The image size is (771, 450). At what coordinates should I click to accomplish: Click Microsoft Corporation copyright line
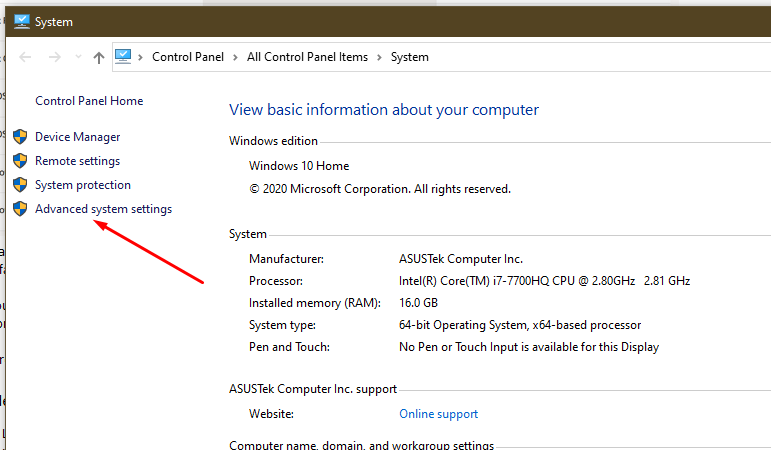[380, 189]
